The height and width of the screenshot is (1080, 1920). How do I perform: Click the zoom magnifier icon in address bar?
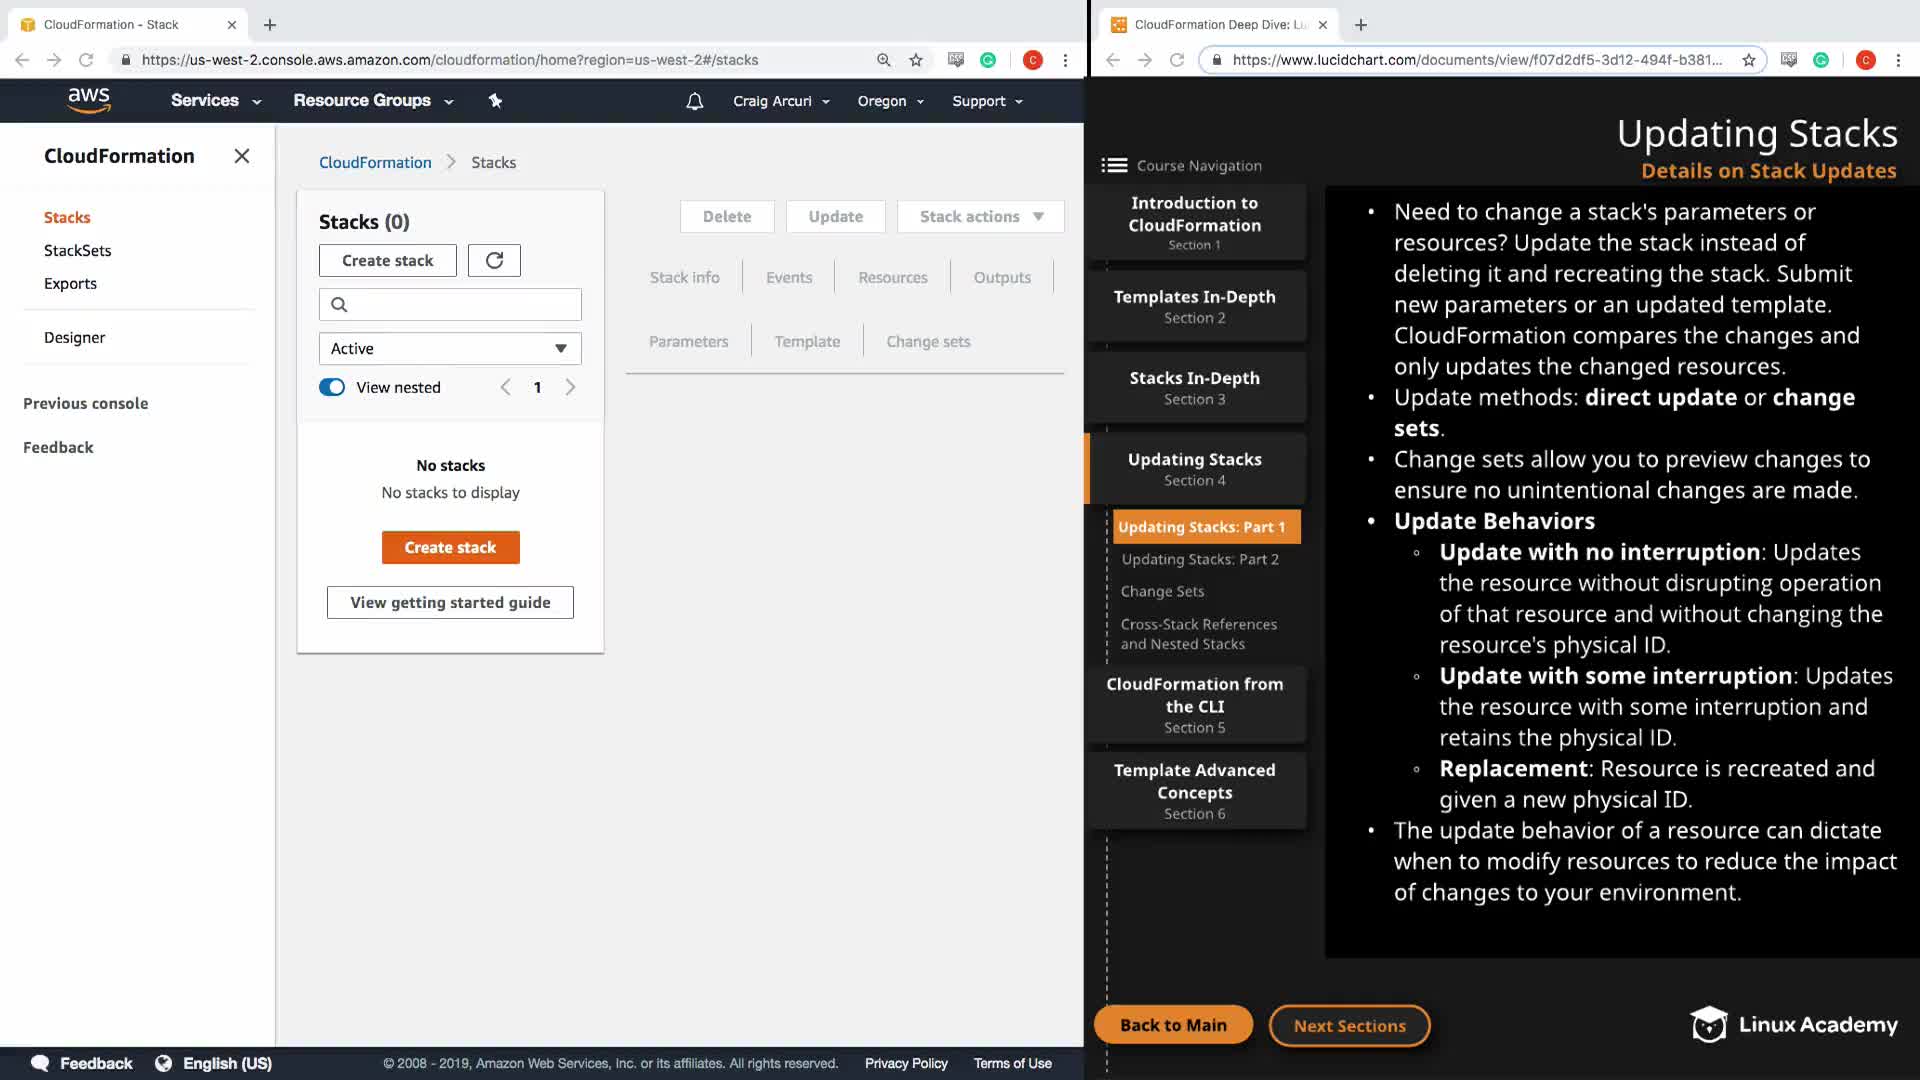[883, 60]
